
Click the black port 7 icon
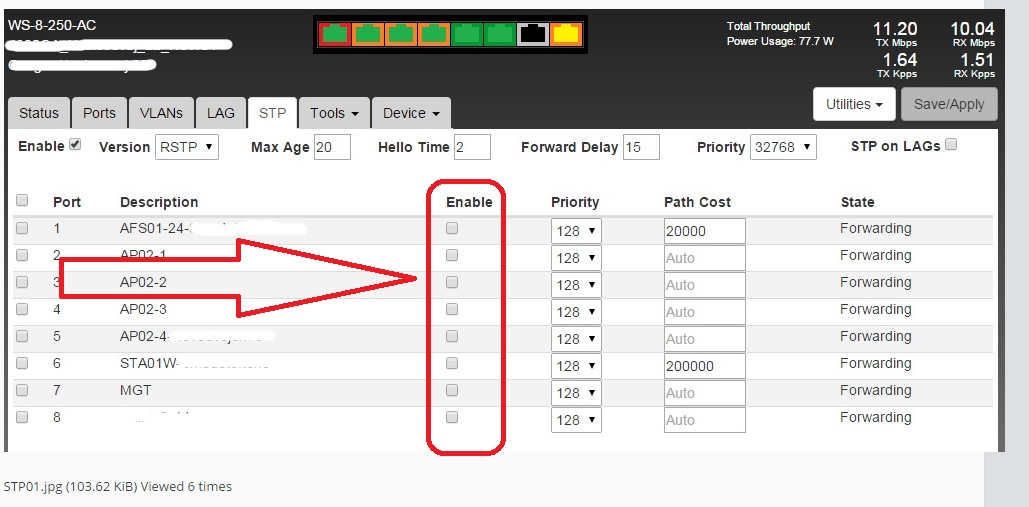pyautogui.click(x=532, y=34)
